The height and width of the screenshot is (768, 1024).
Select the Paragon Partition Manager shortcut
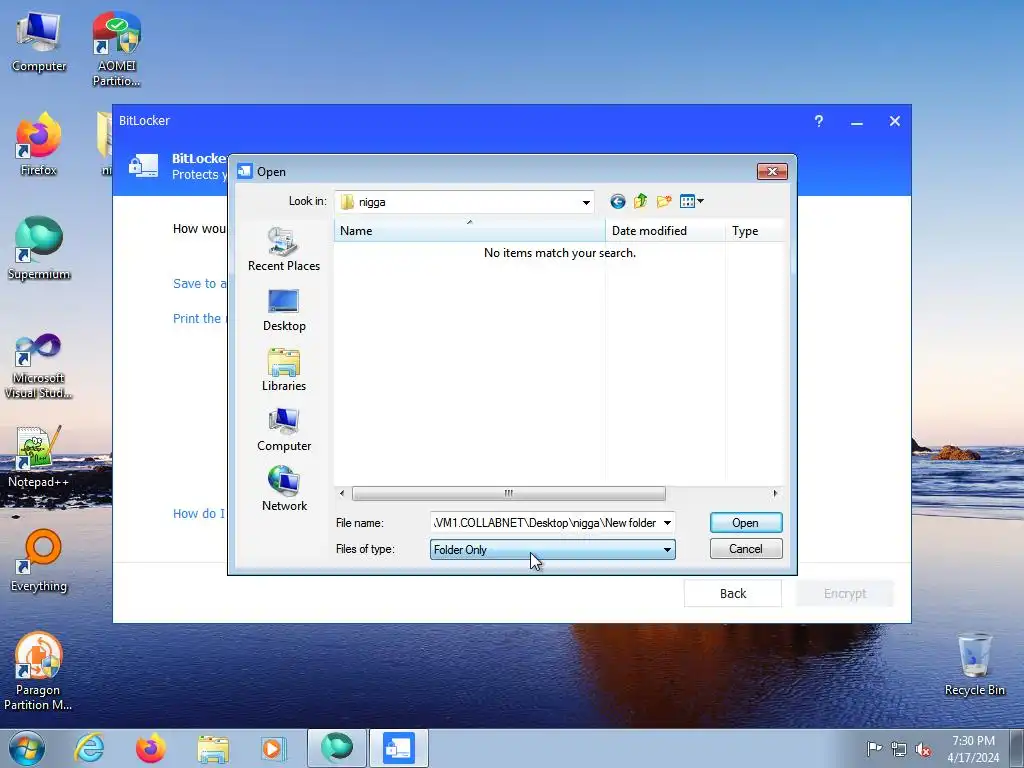click(38, 671)
